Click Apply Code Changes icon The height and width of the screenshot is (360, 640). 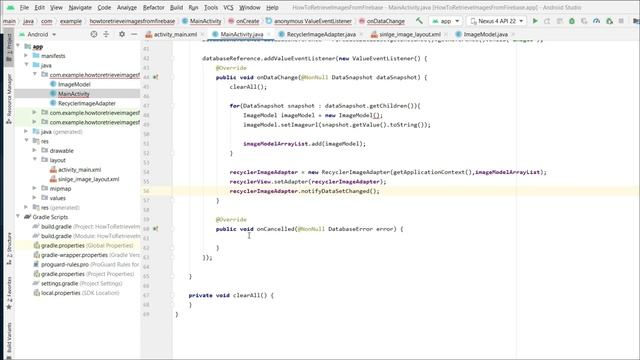pyautogui.click(x=560, y=21)
